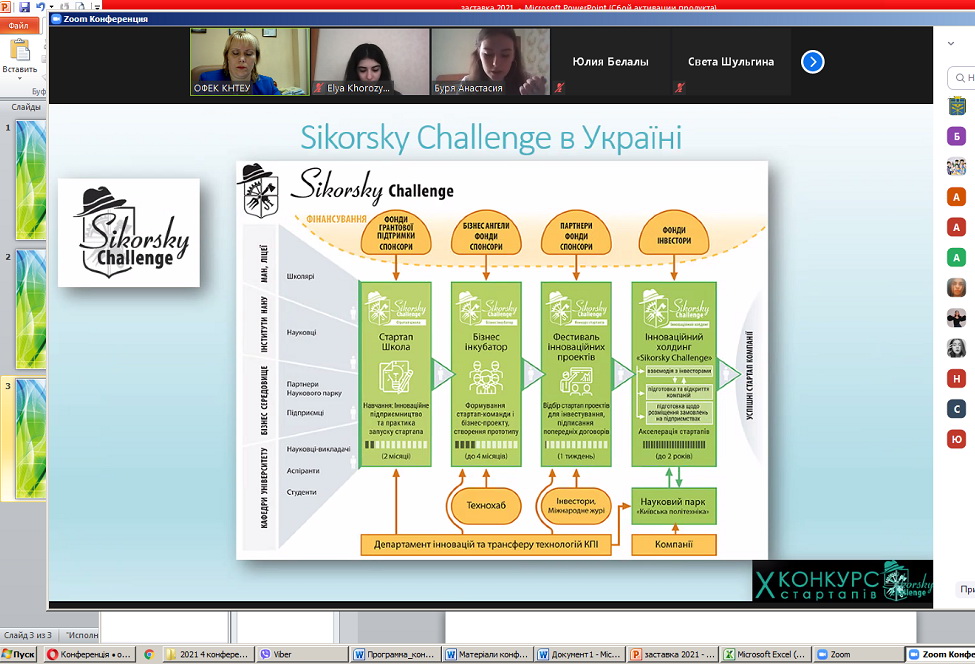975x664 pixels.
Task: Select the Elya Khorozy video tile
Action: (370, 62)
